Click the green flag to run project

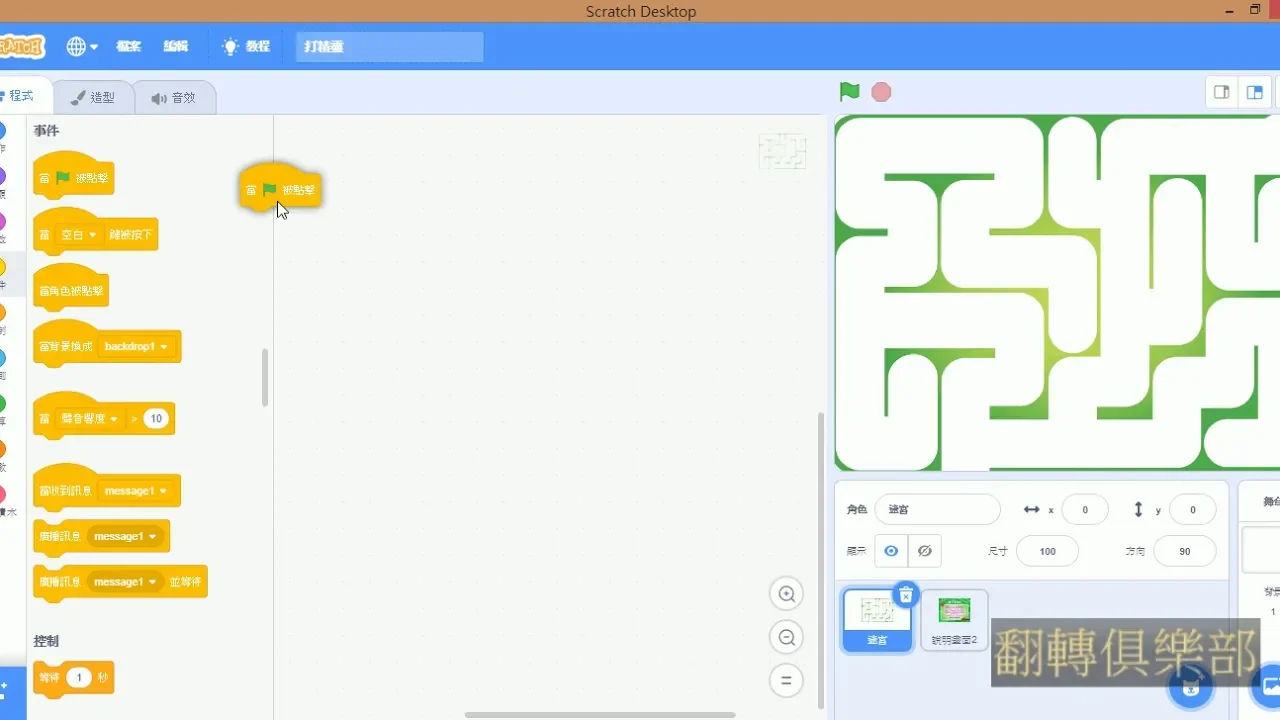click(849, 92)
